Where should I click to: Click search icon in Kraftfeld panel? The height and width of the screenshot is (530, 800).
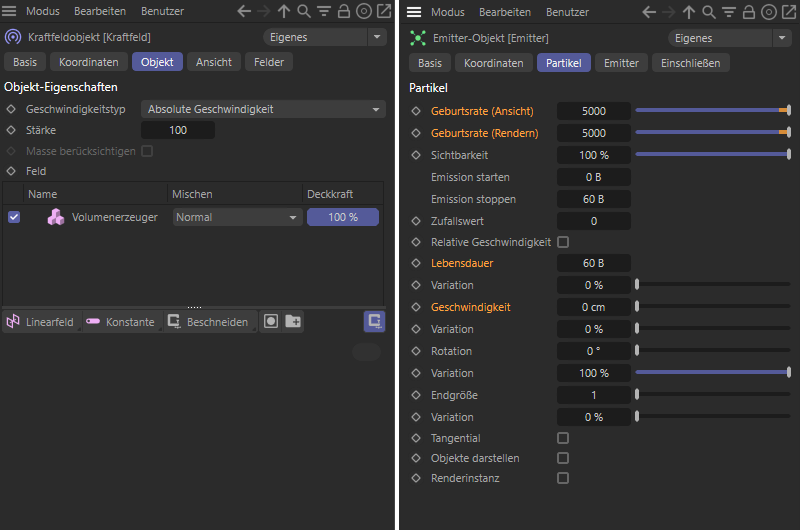(304, 11)
